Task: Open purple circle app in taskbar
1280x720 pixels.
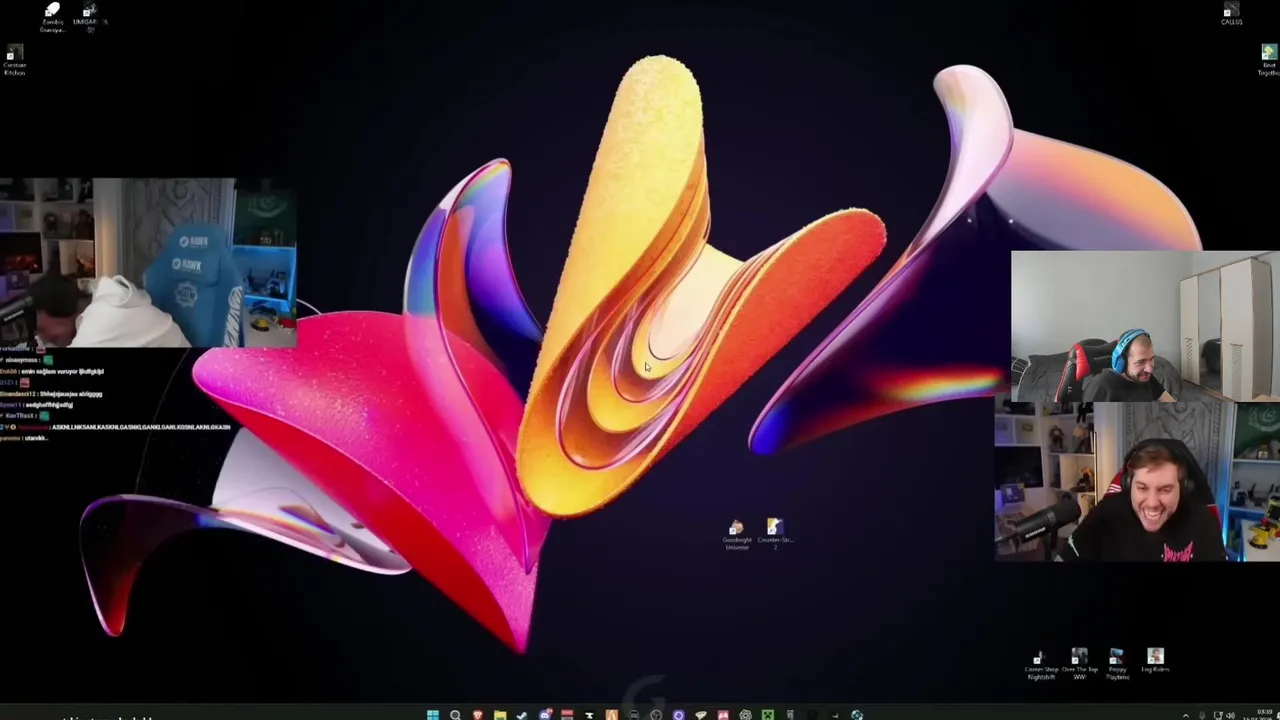Action: coord(678,715)
